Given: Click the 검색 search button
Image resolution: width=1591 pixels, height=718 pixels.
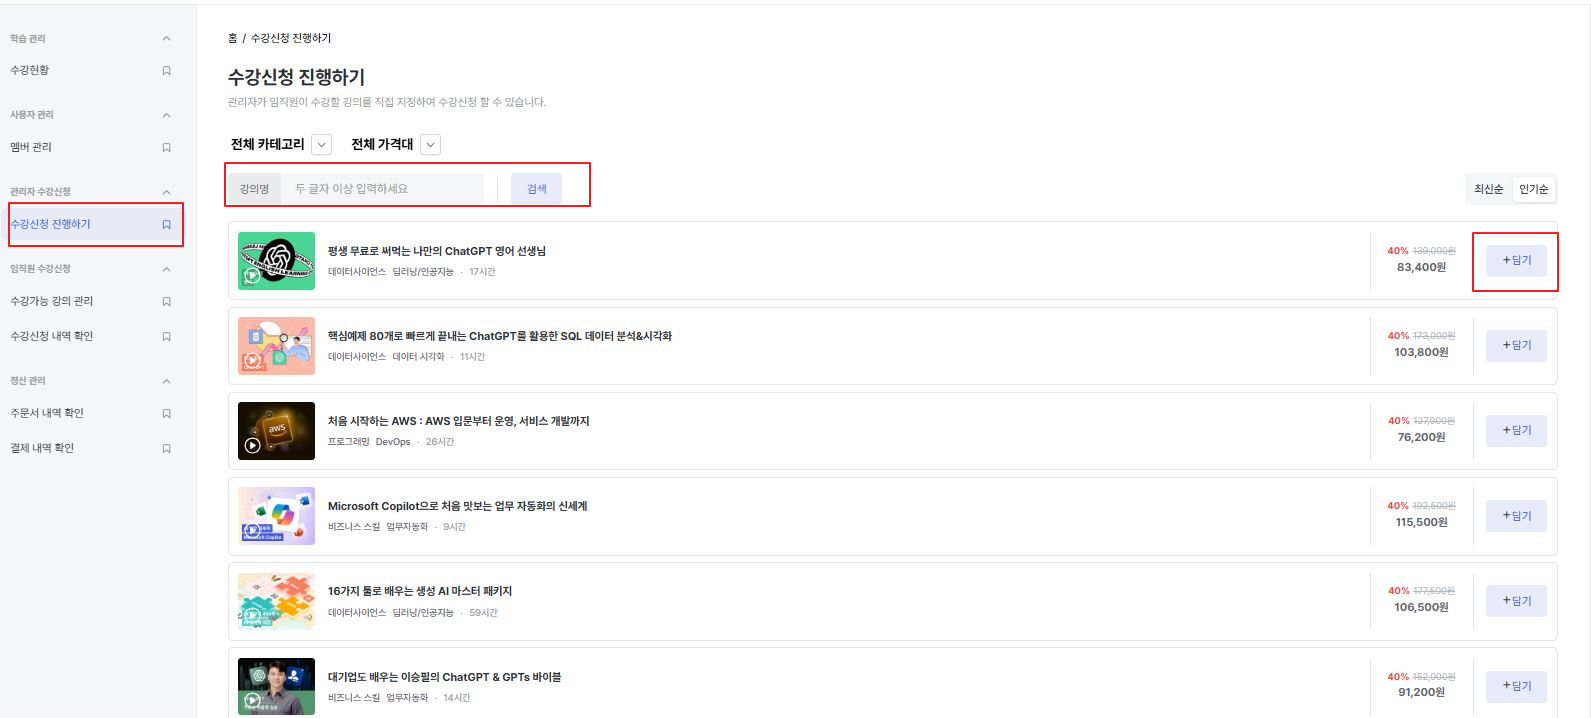Looking at the screenshot, I should pyautogui.click(x=537, y=189).
